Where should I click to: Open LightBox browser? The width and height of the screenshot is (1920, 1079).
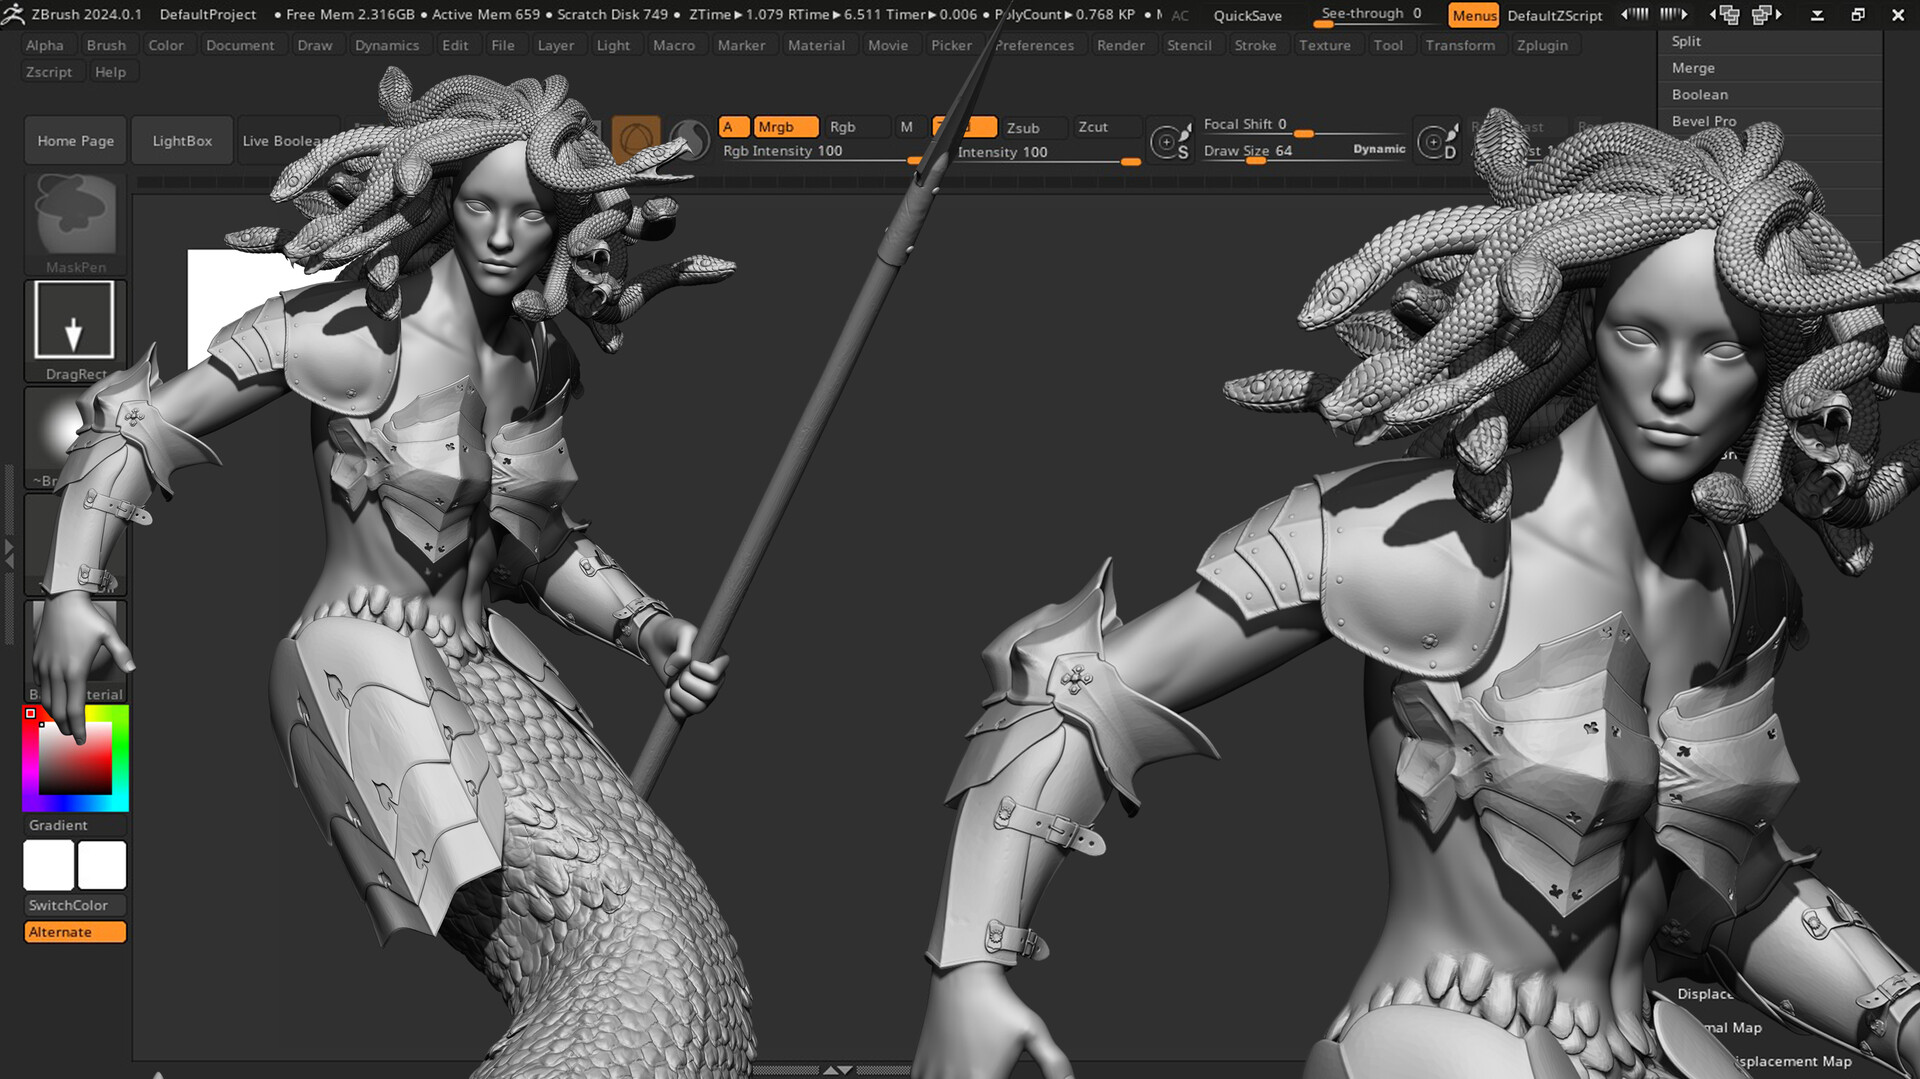coord(182,140)
